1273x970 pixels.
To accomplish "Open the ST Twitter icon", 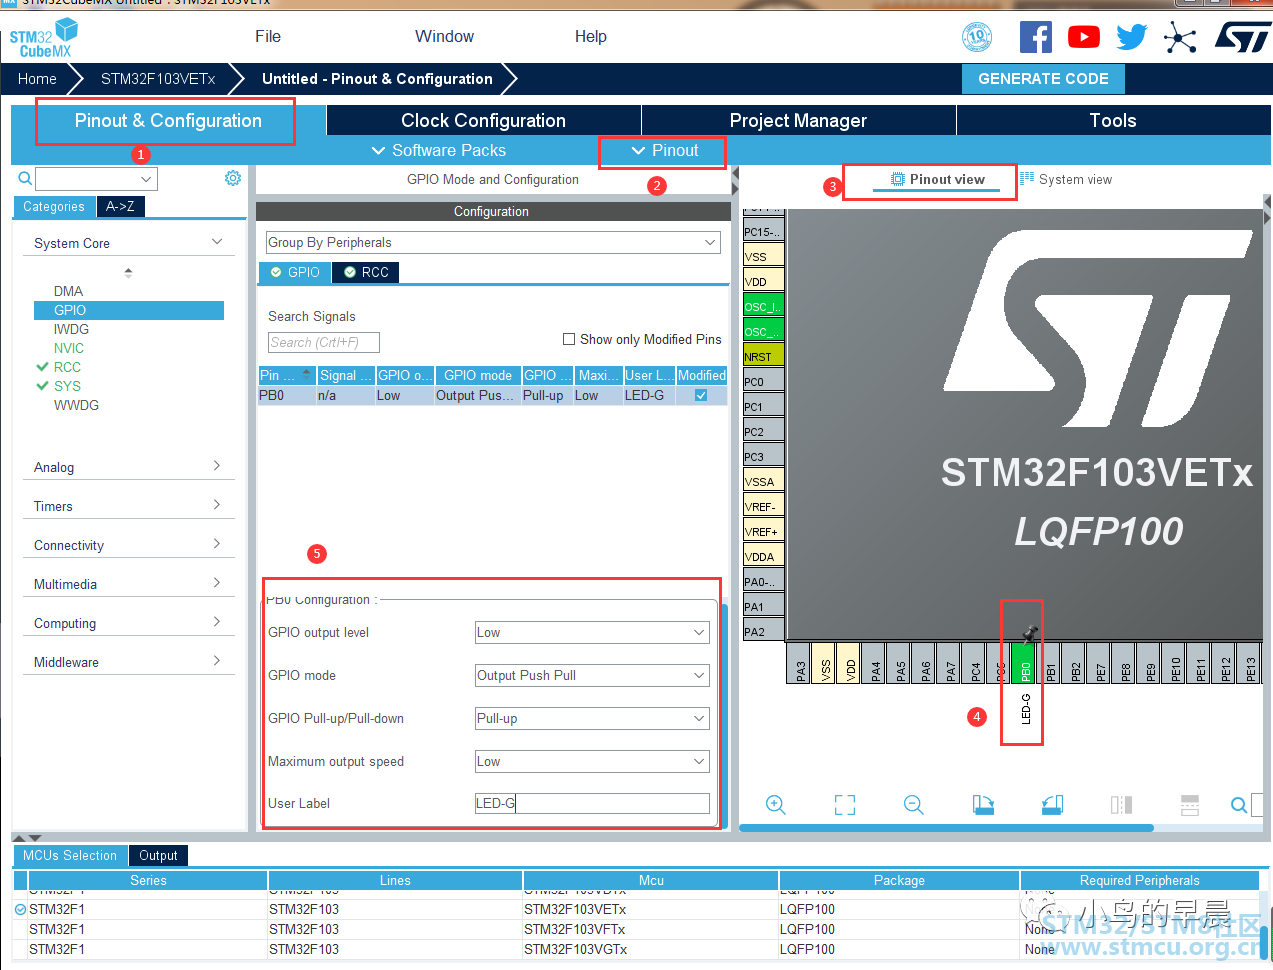I will [1132, 37].
